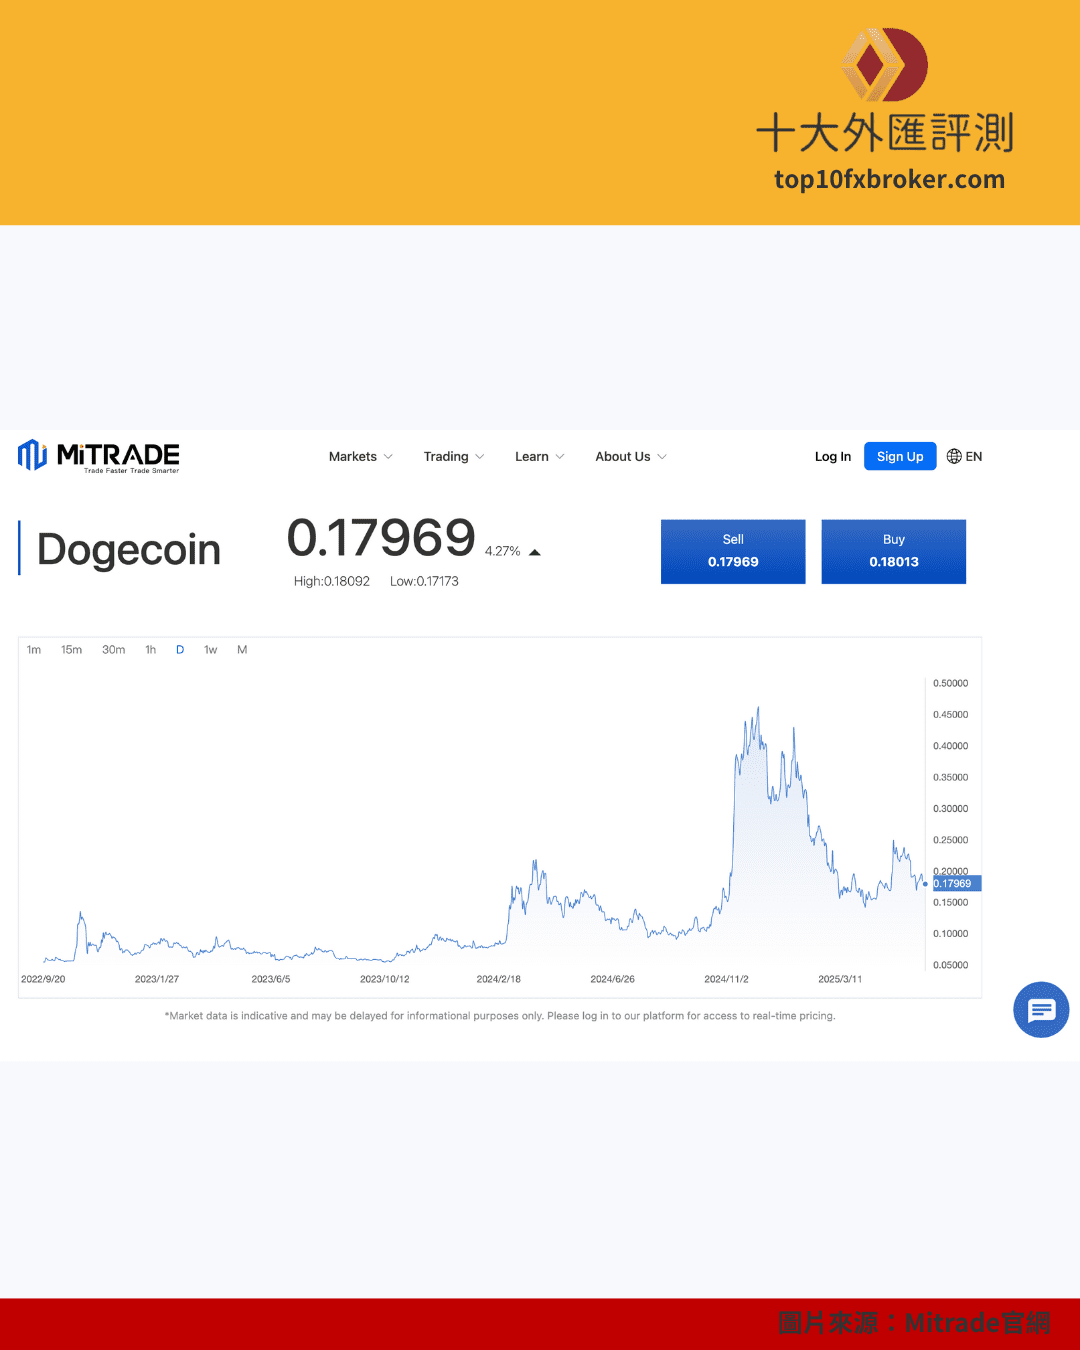Image resolution: width=1080 pixels, height=1350 pixels.
Task: Expand the Trading dropdown menu
Action: coord(453,457)
